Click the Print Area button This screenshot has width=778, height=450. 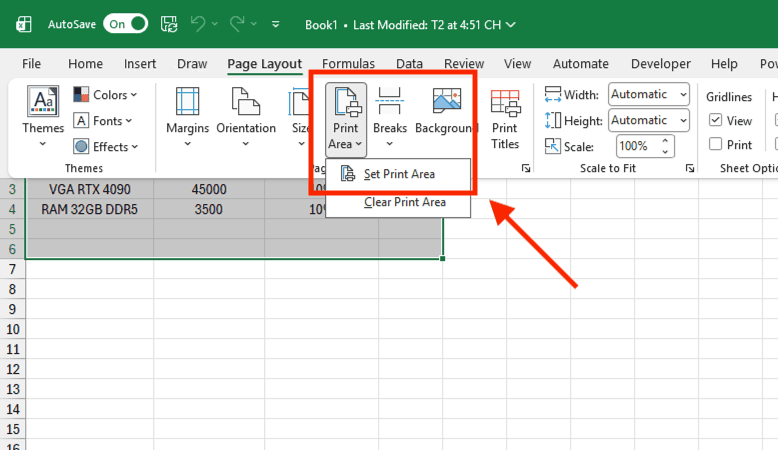pyautogui.click(x=346, y=118)
